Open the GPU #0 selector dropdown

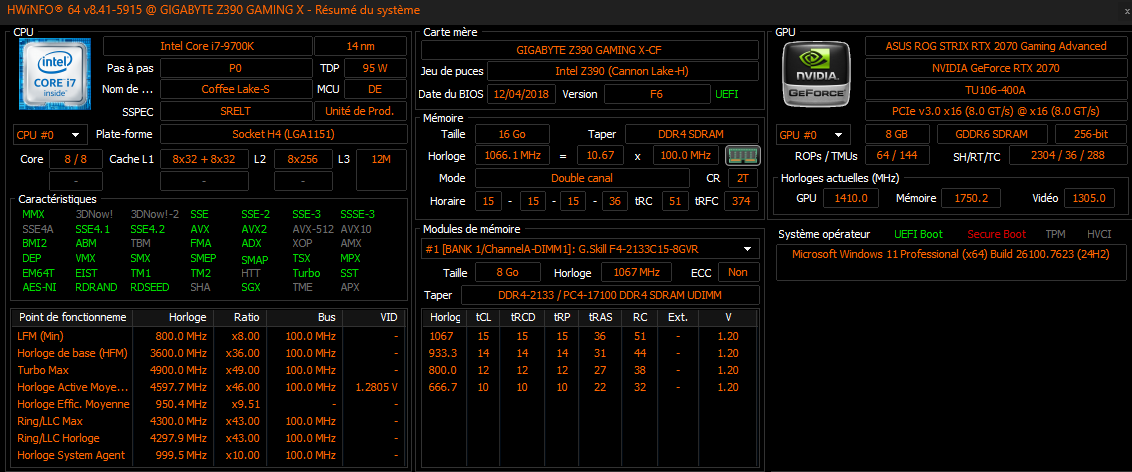[812, 135]
